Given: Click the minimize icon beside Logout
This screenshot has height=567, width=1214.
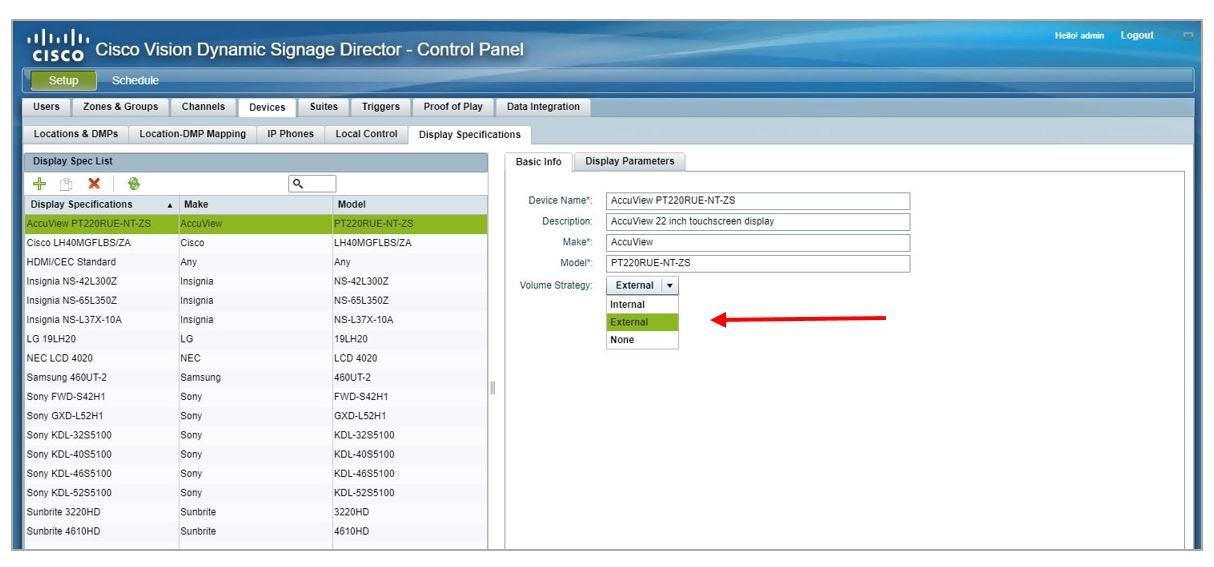Looking at the screenshot, I should (1188, 36).
